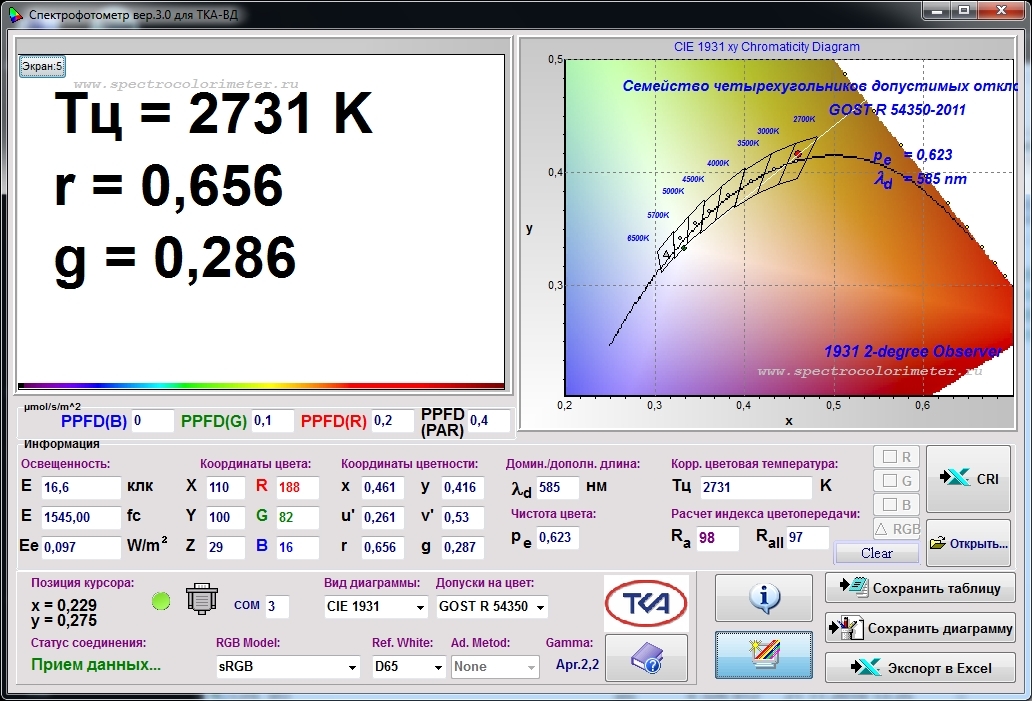1032x701 pixels.
Task: Click the TKA logo image
Action: coord(645,602)
